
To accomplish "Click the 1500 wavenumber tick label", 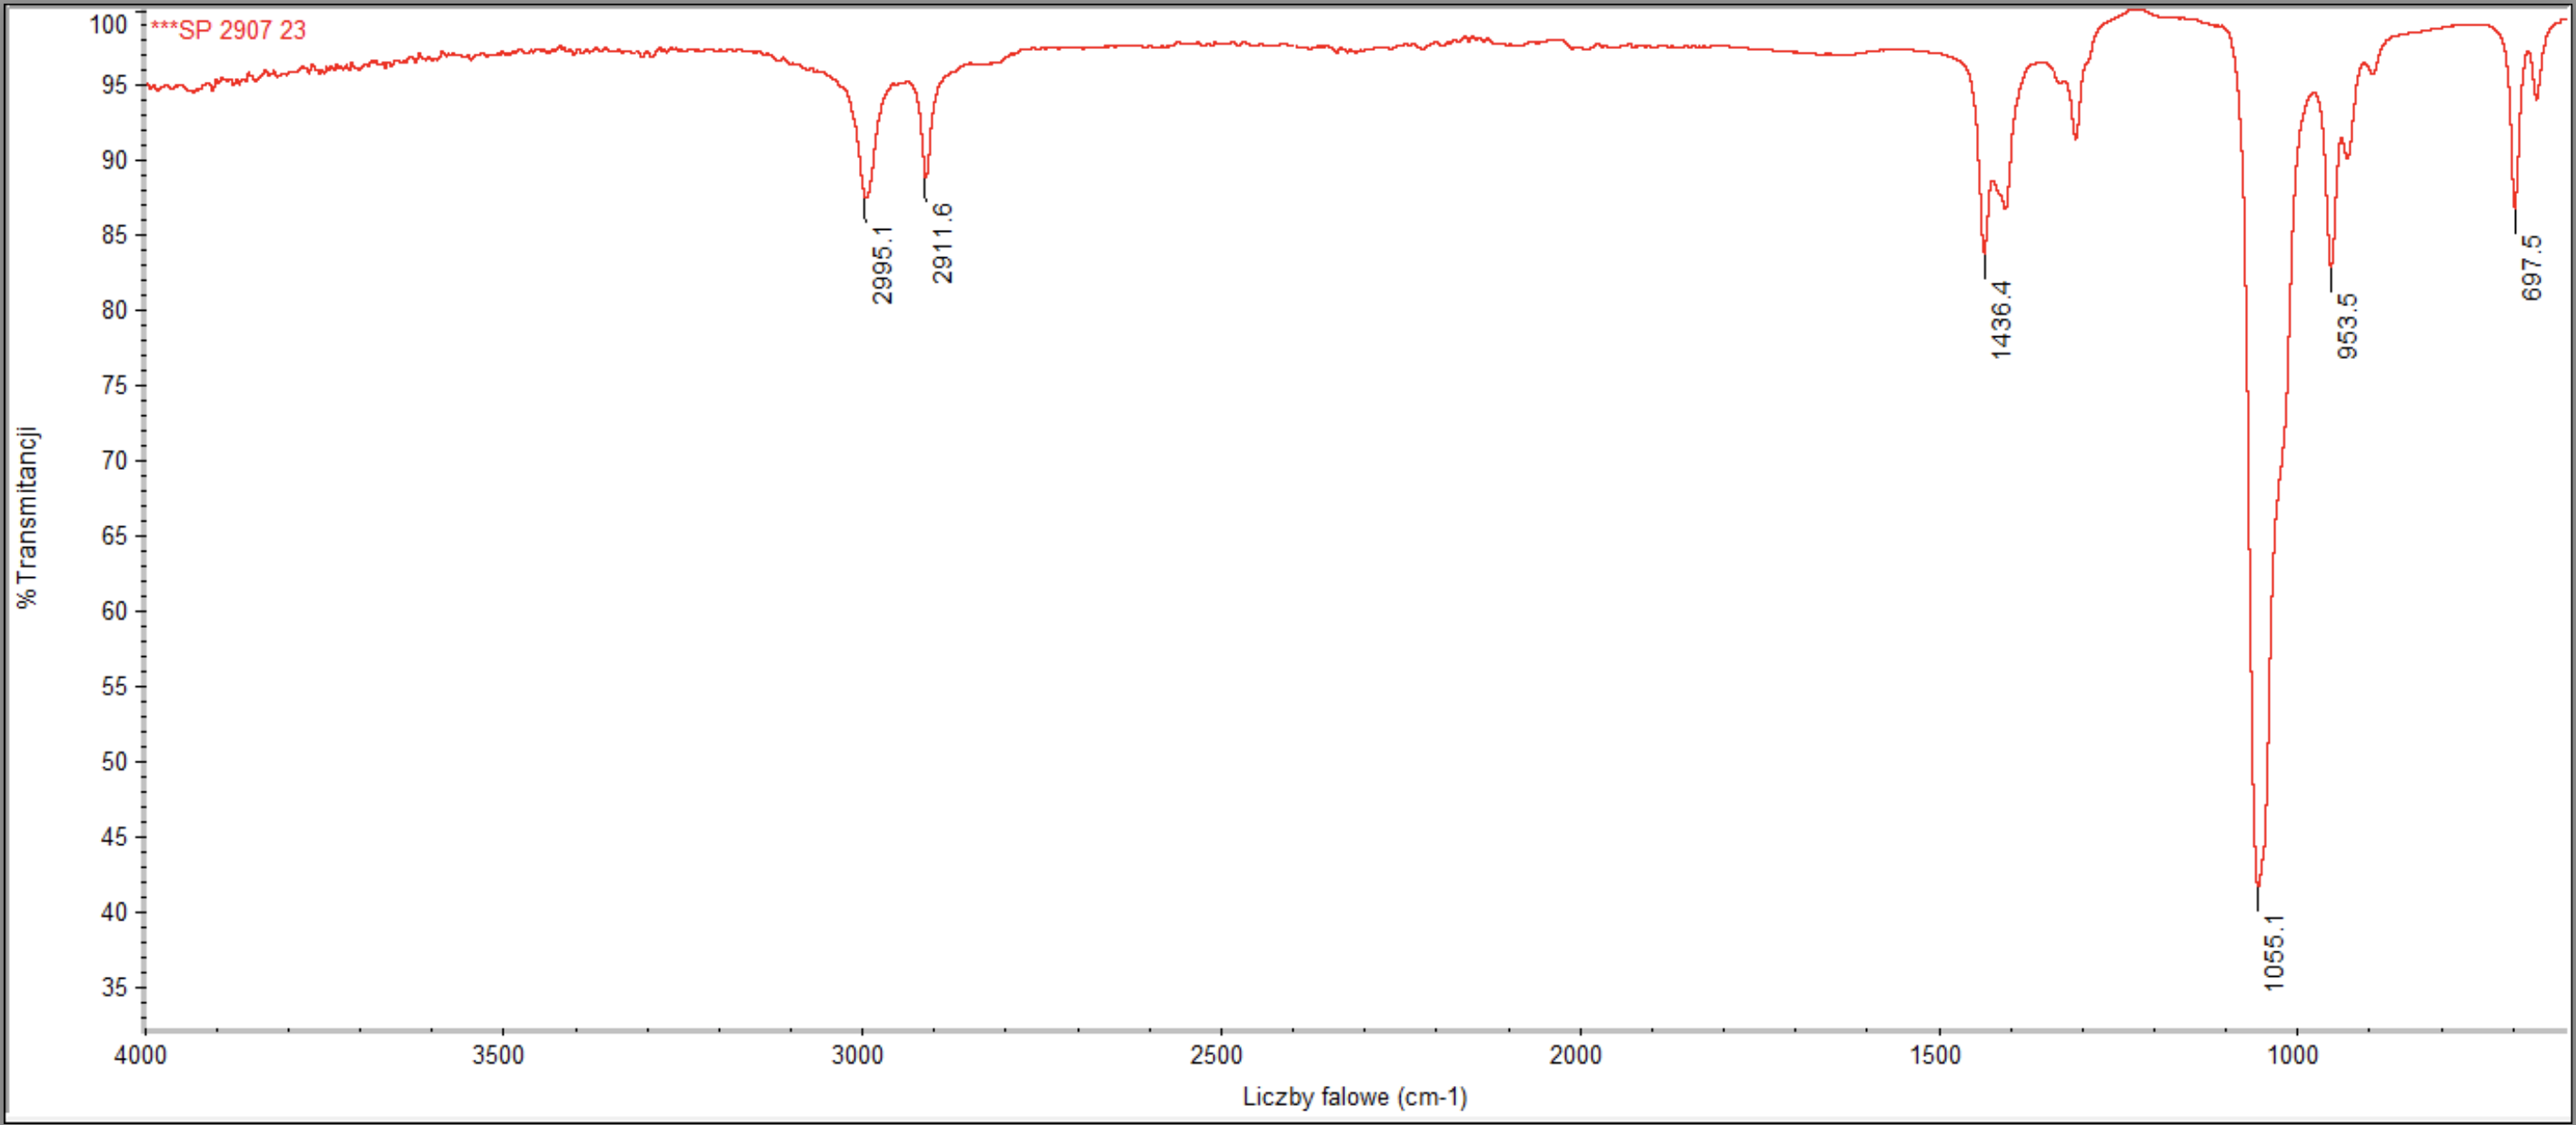I will pyautogui.click(x=1935, y=1055).
